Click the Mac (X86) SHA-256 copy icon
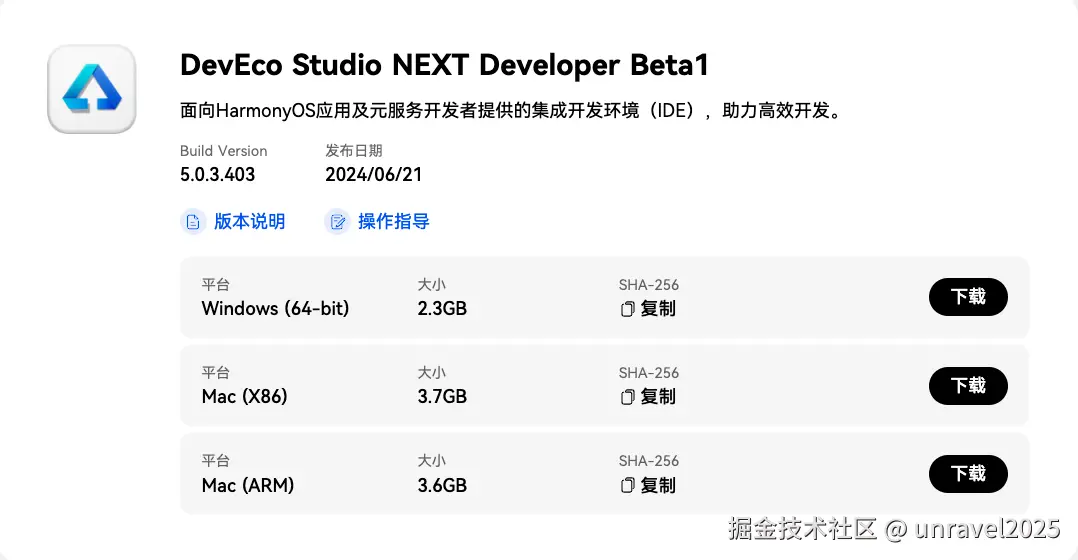The height and width of the screenshot is (560, 1078). click(628, 397)
